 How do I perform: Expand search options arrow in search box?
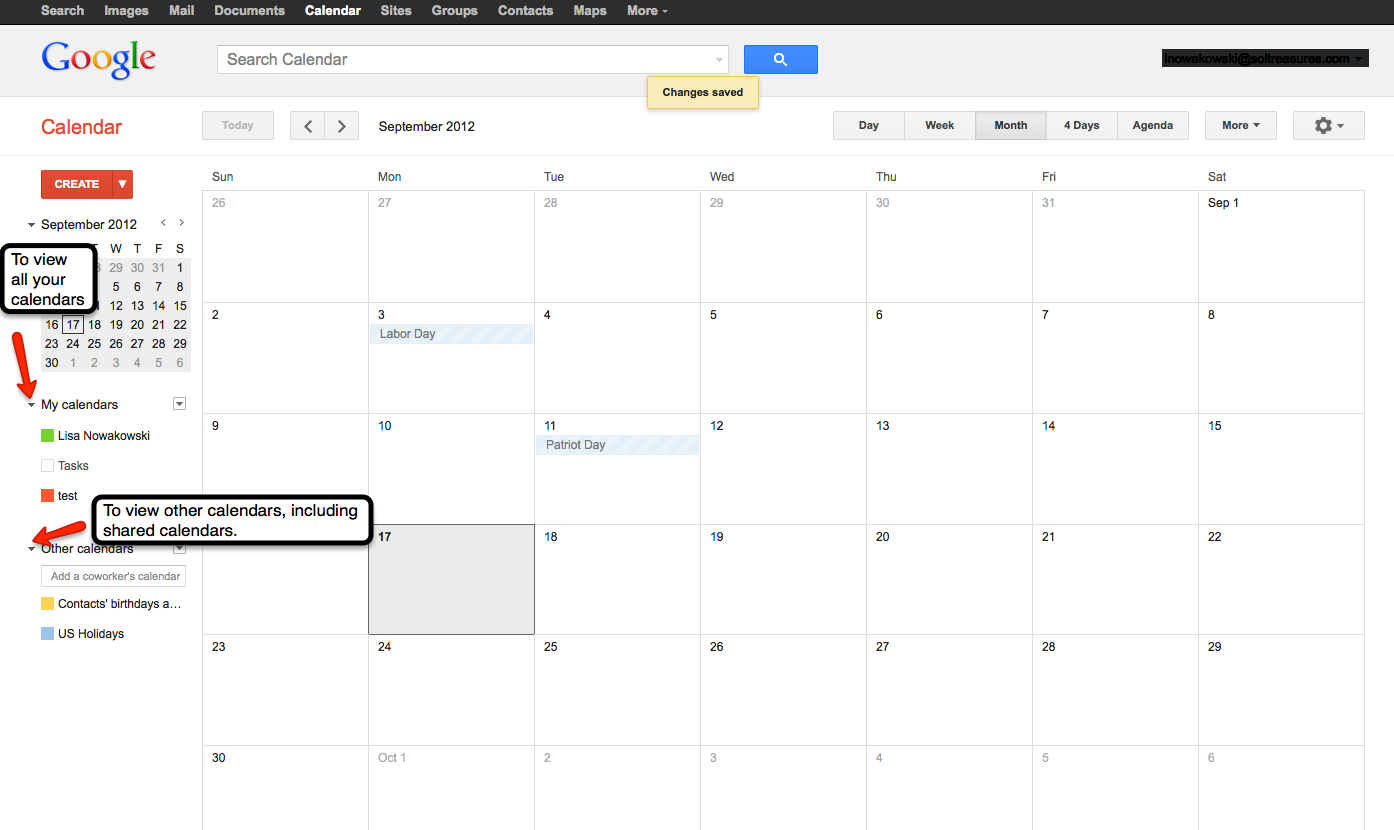[x=718, y=60]
